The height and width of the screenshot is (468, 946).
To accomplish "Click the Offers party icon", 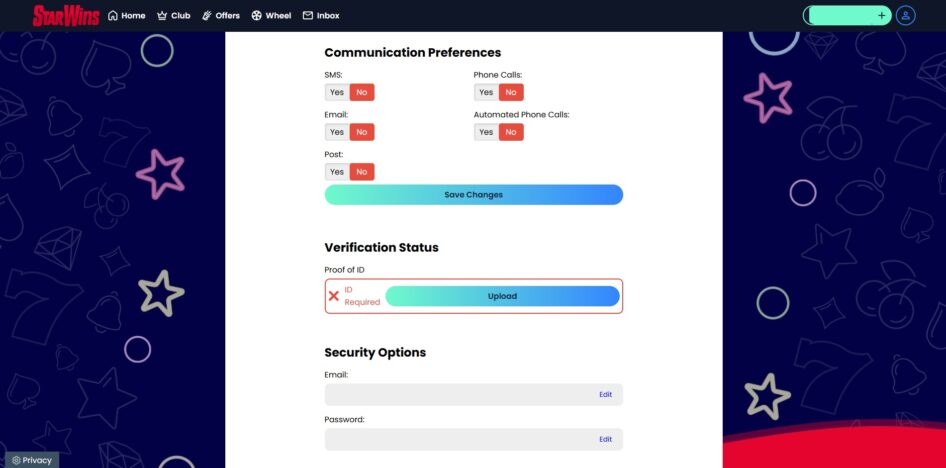I will (x=206, y=16).
